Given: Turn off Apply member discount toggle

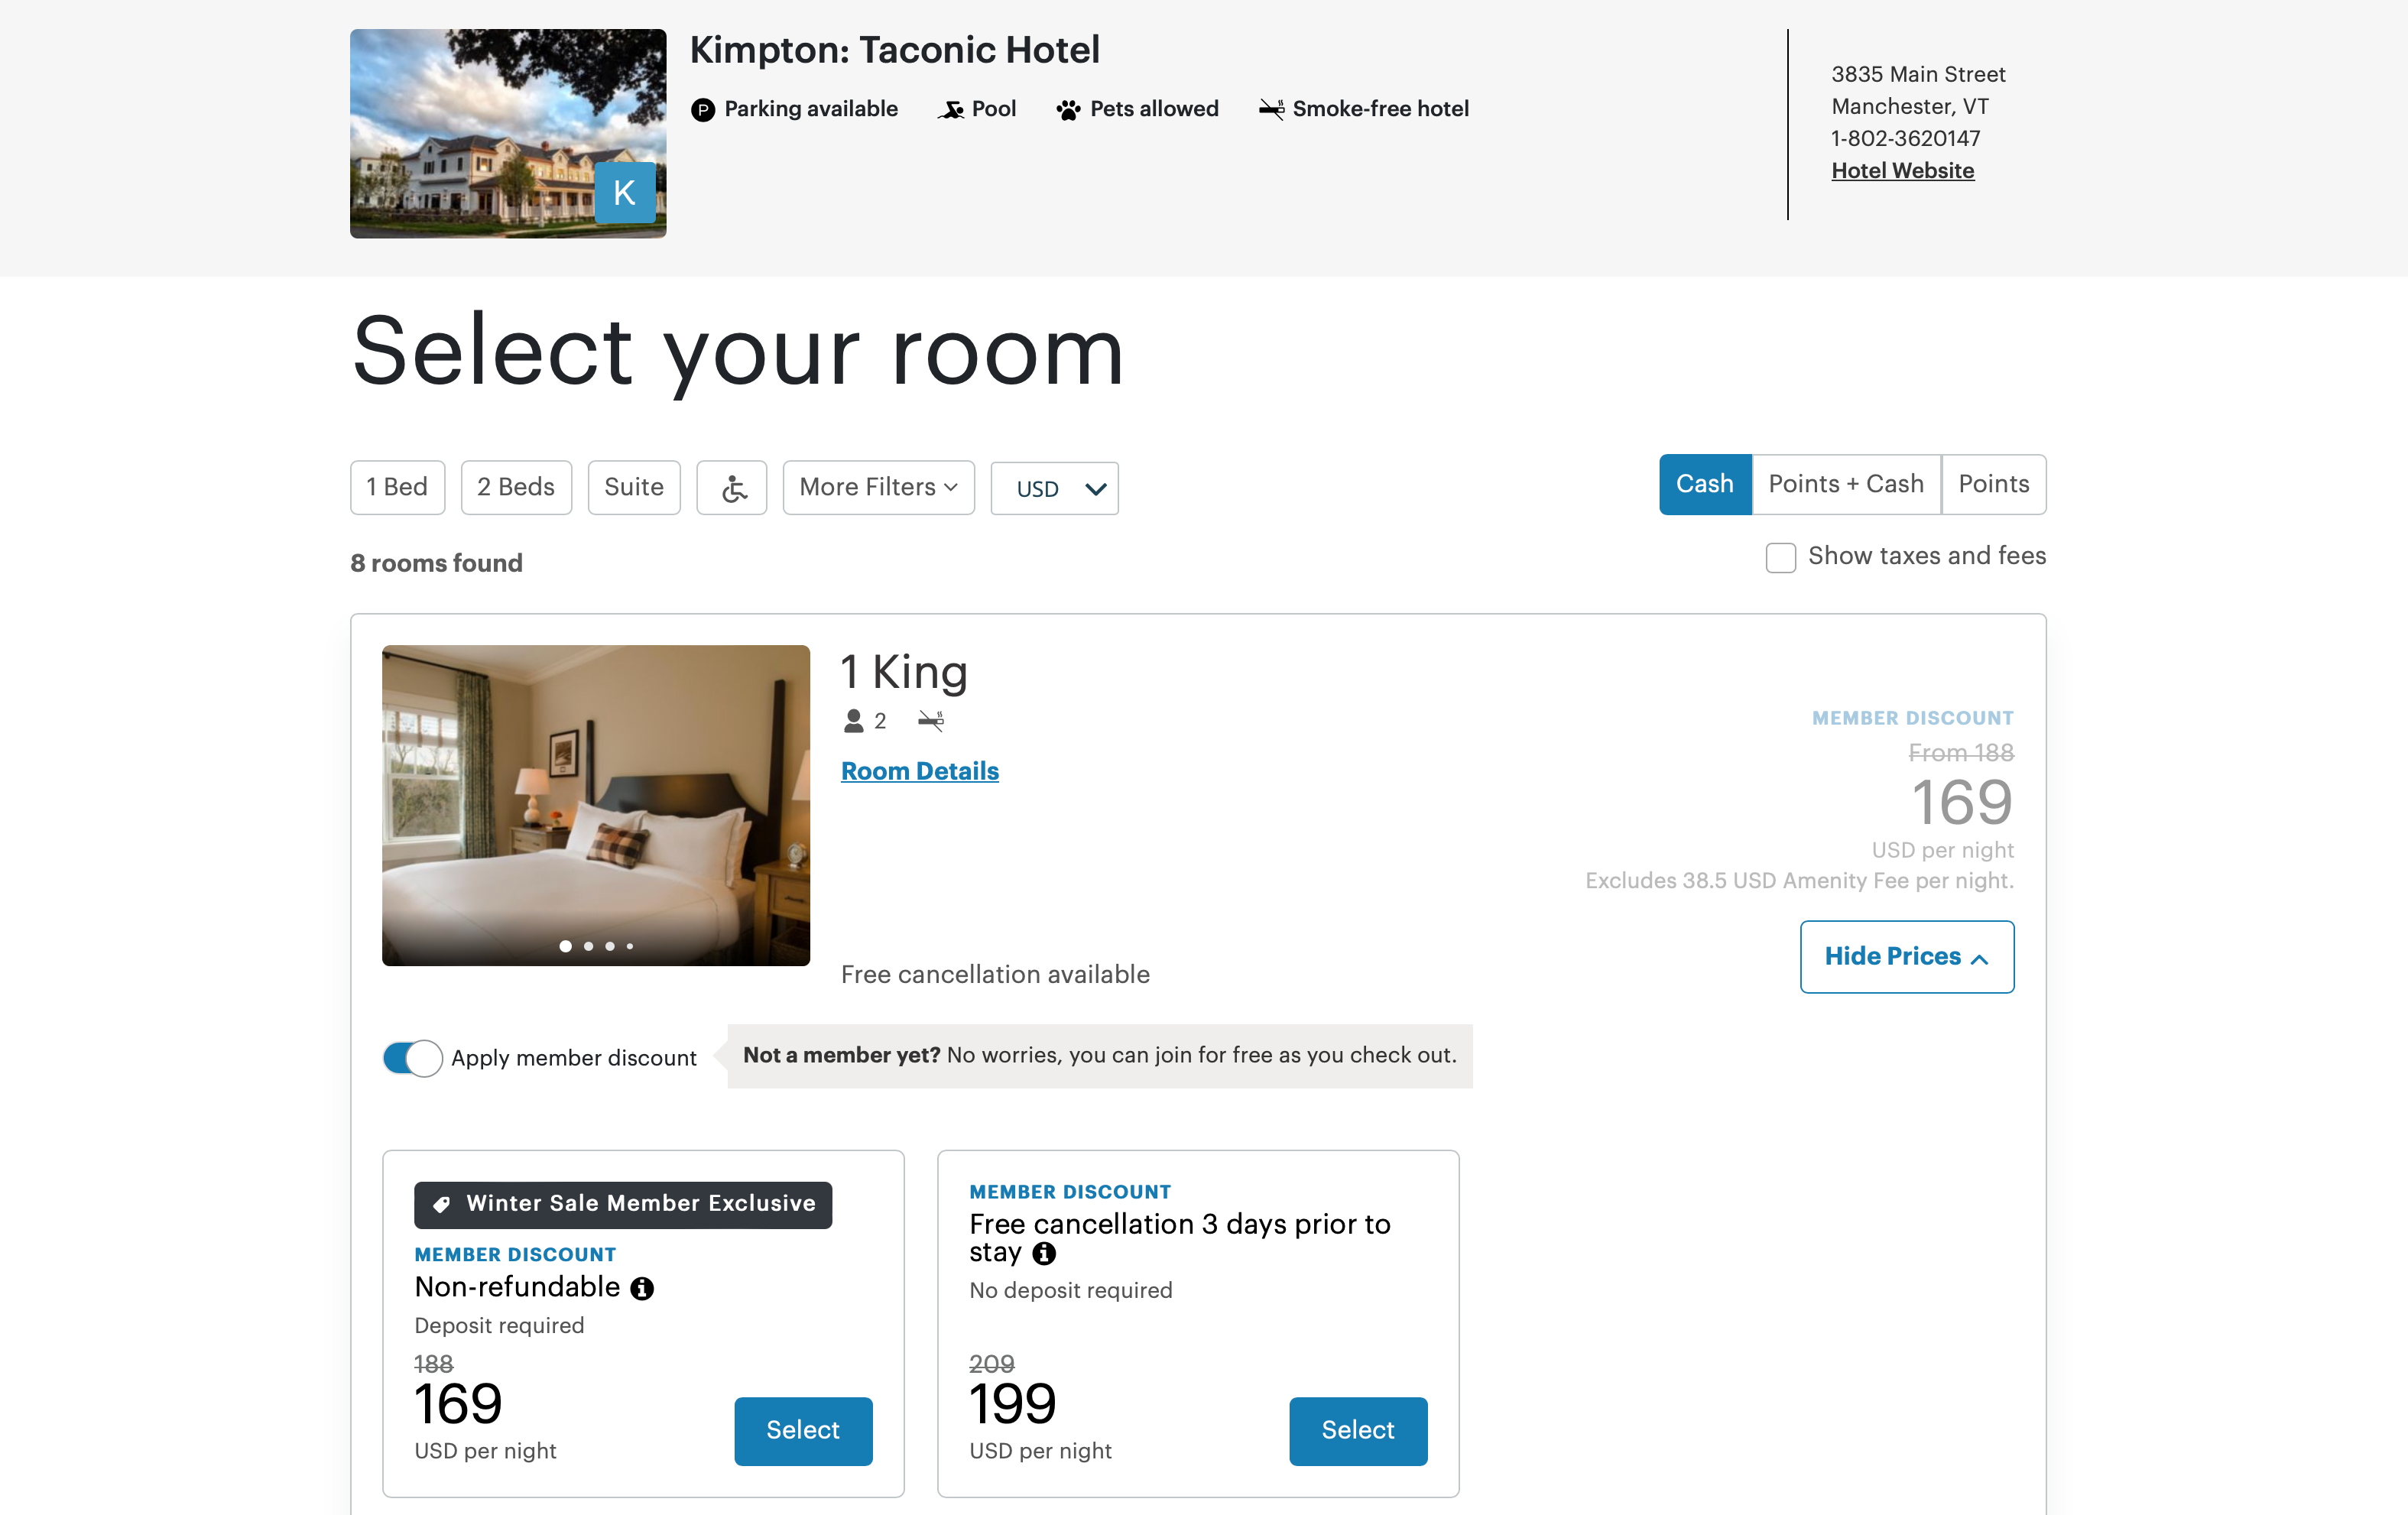Looking at the screenshot, I should click(412, 1058).
